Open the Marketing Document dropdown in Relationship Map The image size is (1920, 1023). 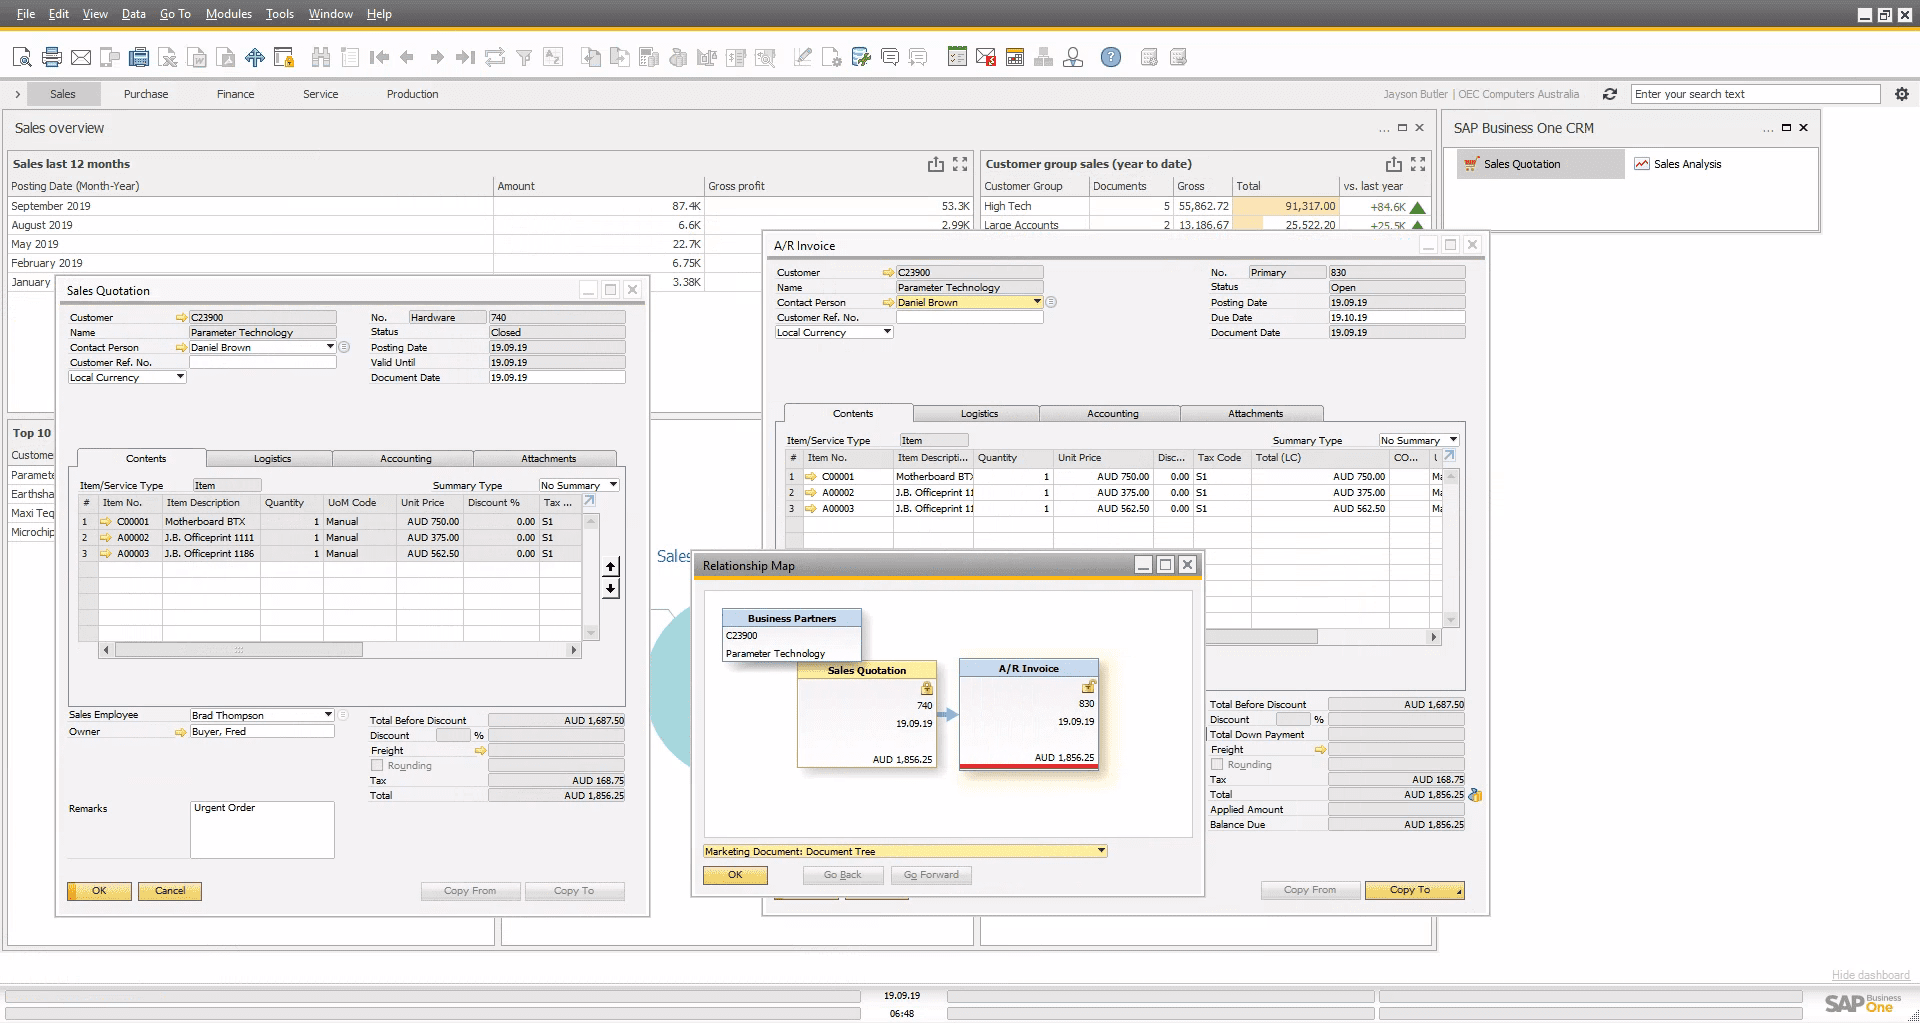click(1098, 850)
